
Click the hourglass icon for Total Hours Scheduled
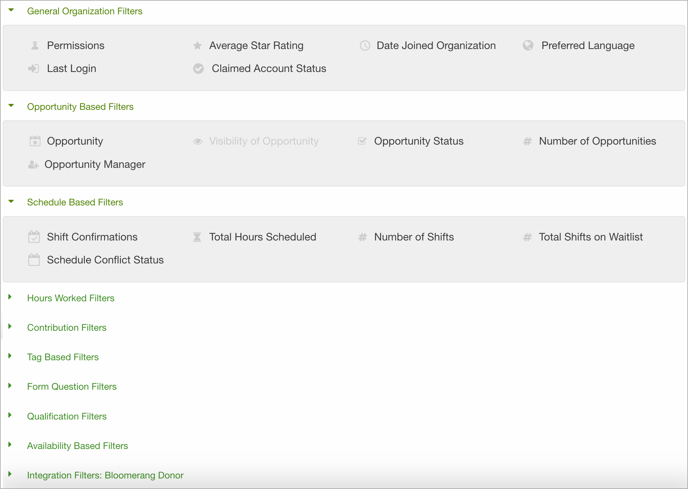197,237
